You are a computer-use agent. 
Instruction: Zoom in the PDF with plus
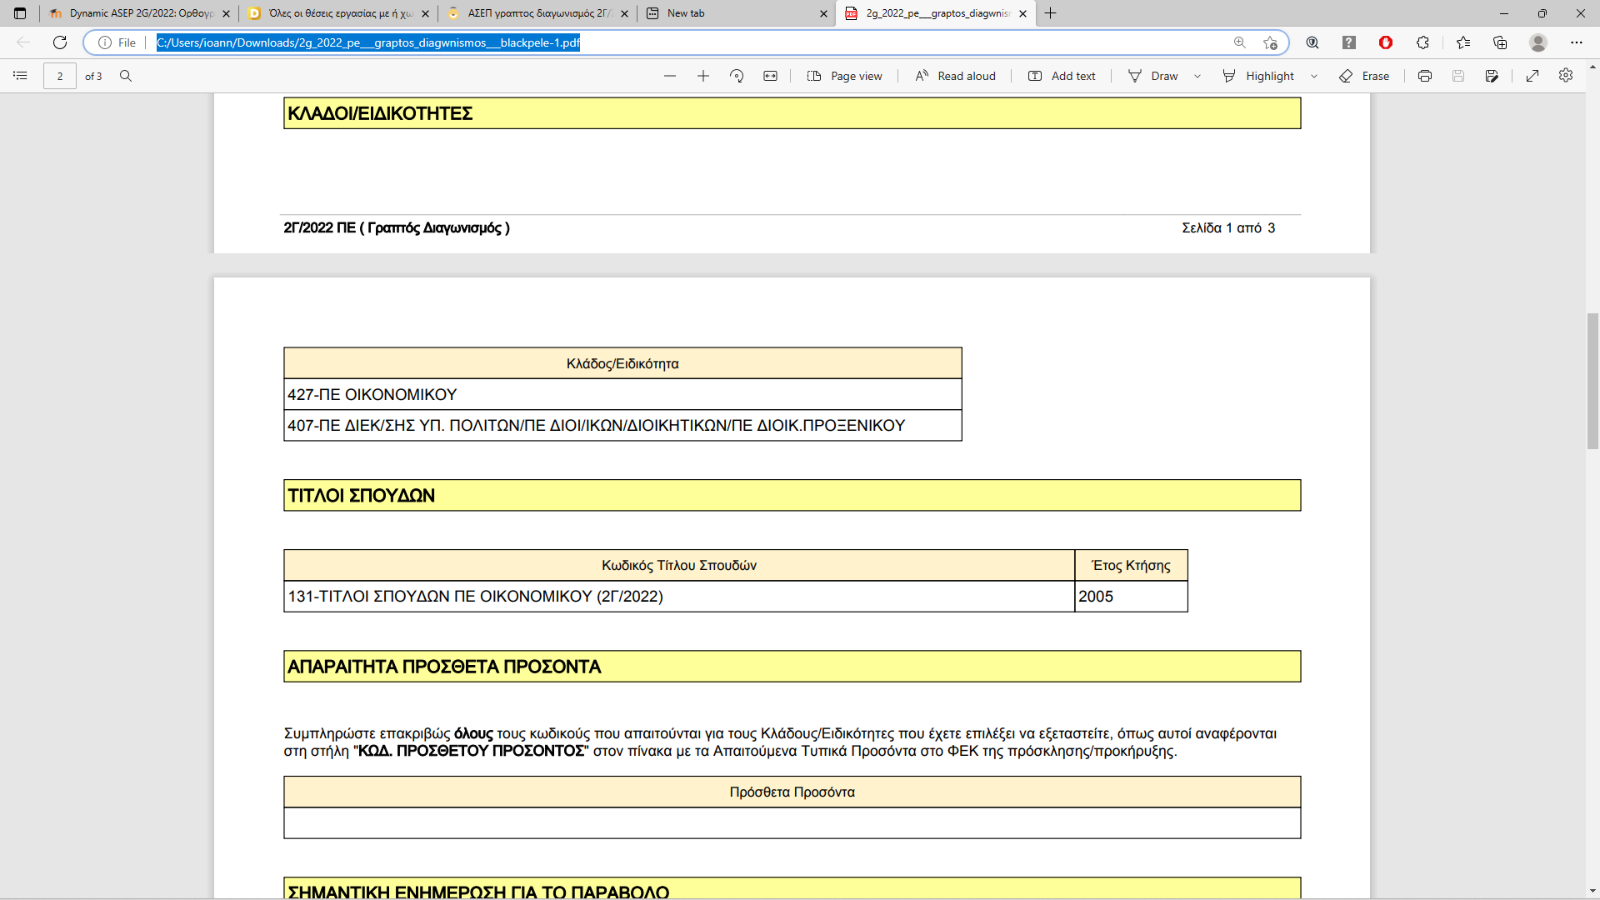pos(703,76)
